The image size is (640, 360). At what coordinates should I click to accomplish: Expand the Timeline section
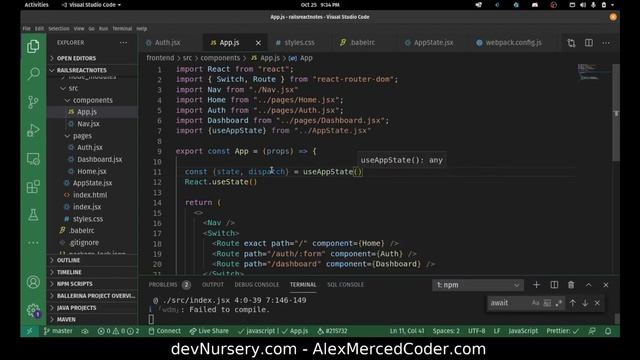click(x=93, y=272)
